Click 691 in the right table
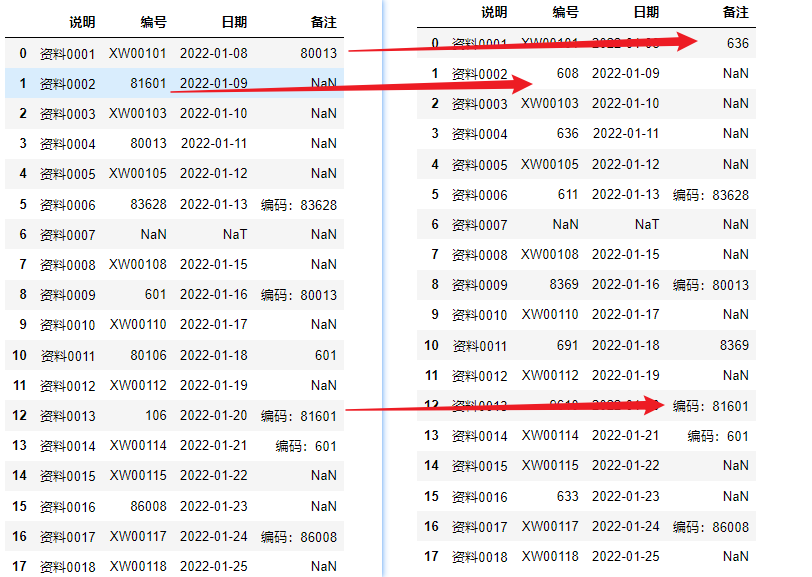The height and width of the screenshot is (577, 812). point(568,345)
